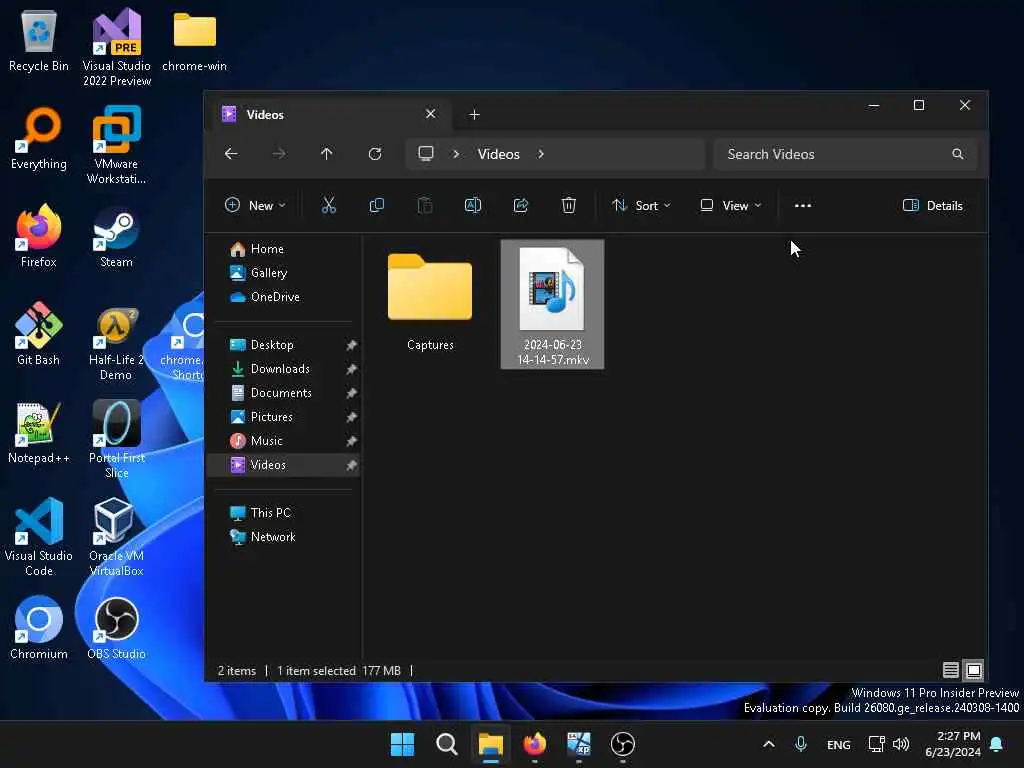
Task: Click OBS Studio in the taskbar
Action: [x=622, y=744]
